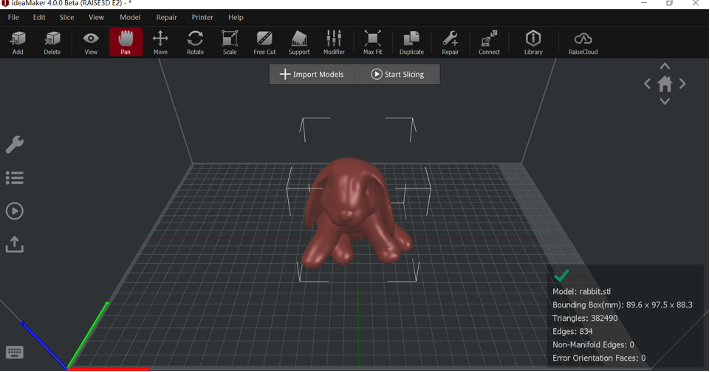
Task: Expand the model list sidebar panel
Action: 14,178
